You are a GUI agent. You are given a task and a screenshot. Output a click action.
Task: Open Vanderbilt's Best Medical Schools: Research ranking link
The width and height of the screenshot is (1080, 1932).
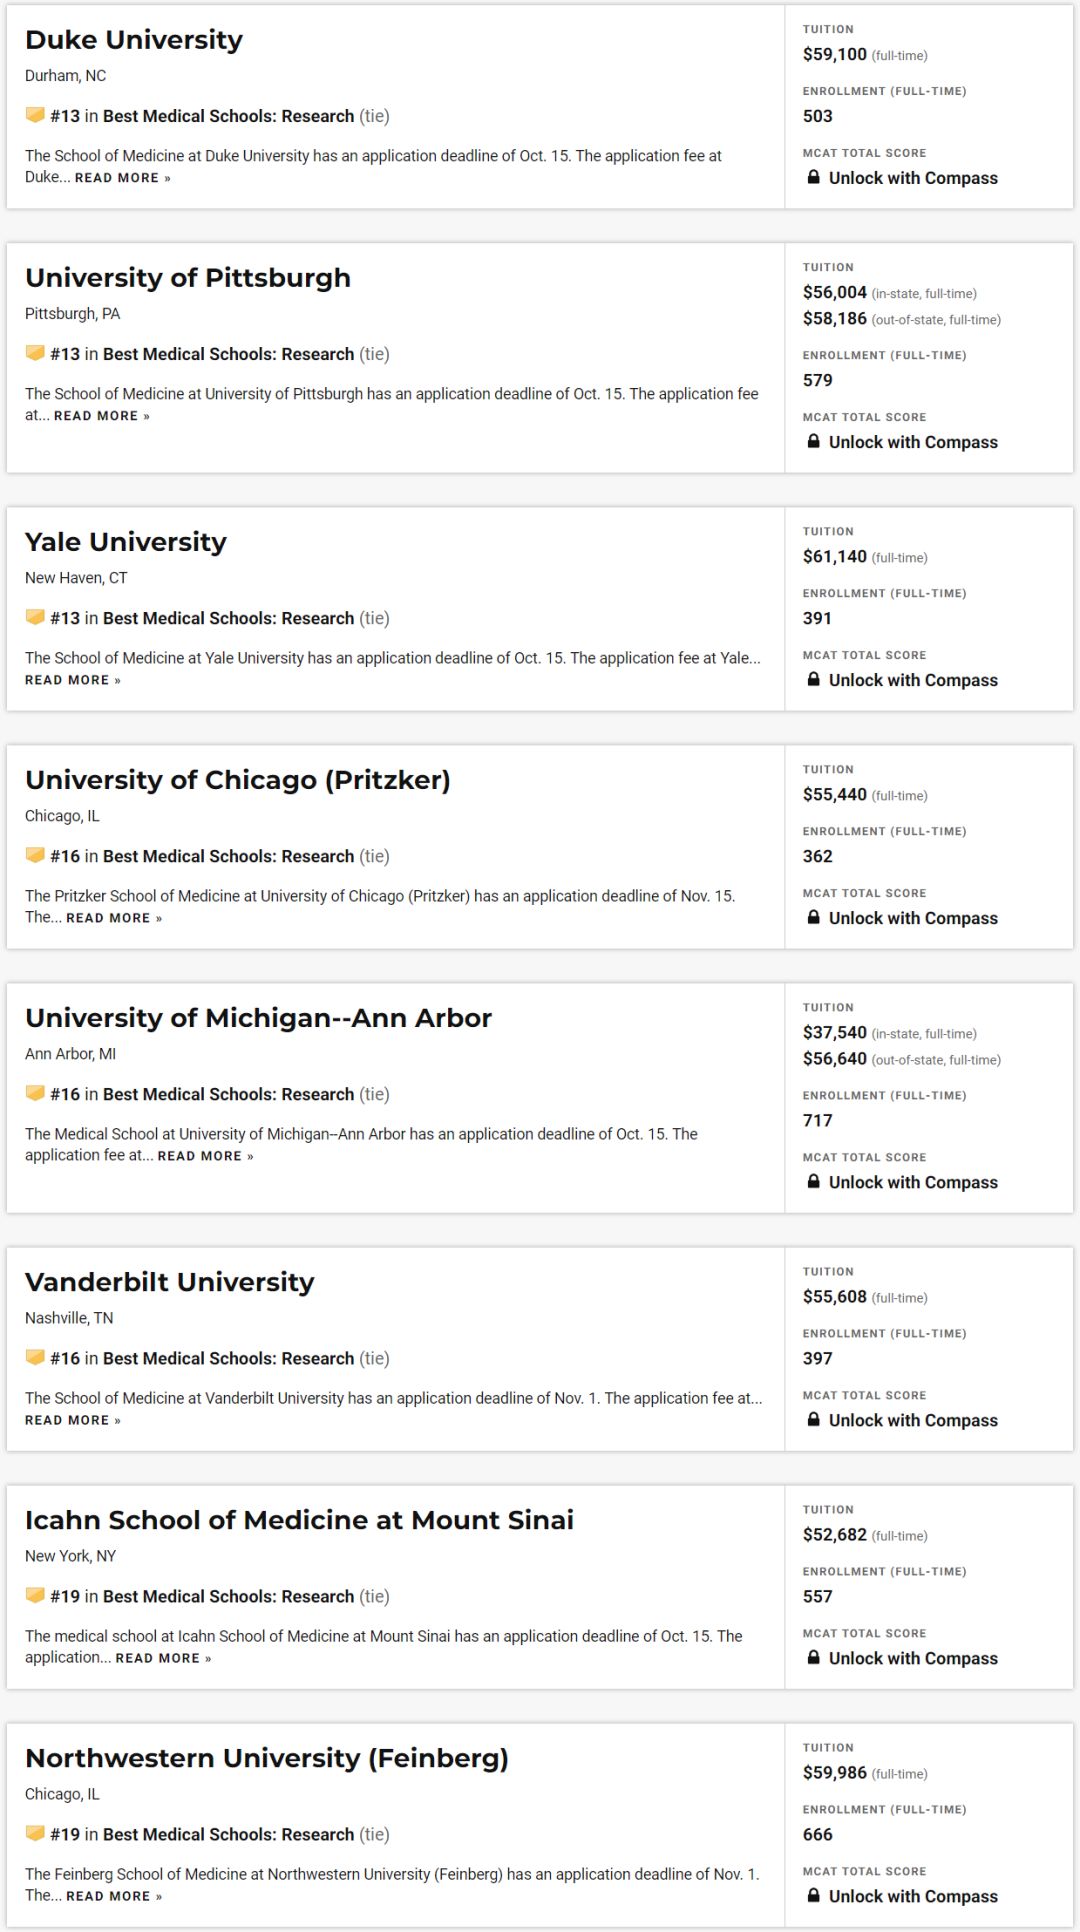[228, 1358]
